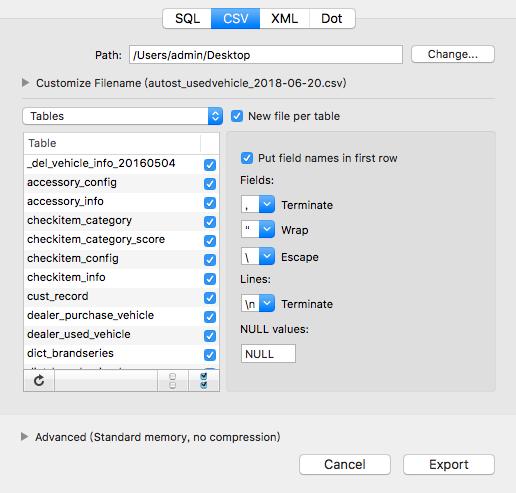516x493 pixels.
Task: Click the NULL values input field
Action: pyautogui.click(x=268, y=354)
